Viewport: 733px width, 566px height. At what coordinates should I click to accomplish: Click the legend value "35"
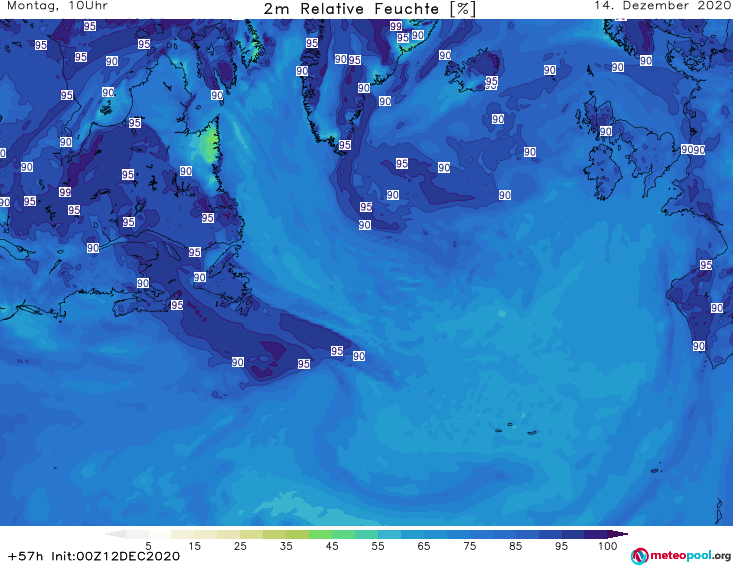pos(286,546)
